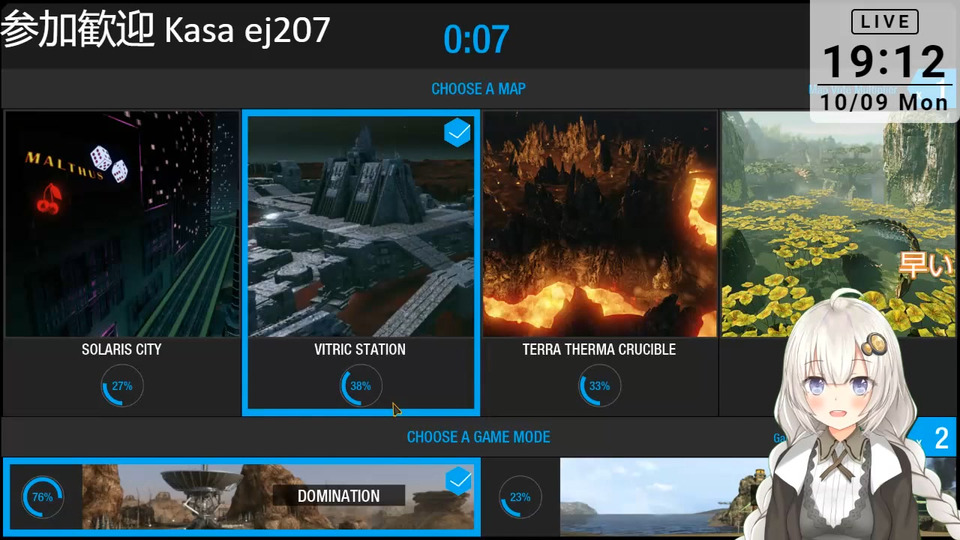The width and height of the screenshot is (960, 540).
Task: Click the 76% vote ring for Domination
Action: click(x=42, y=497)
